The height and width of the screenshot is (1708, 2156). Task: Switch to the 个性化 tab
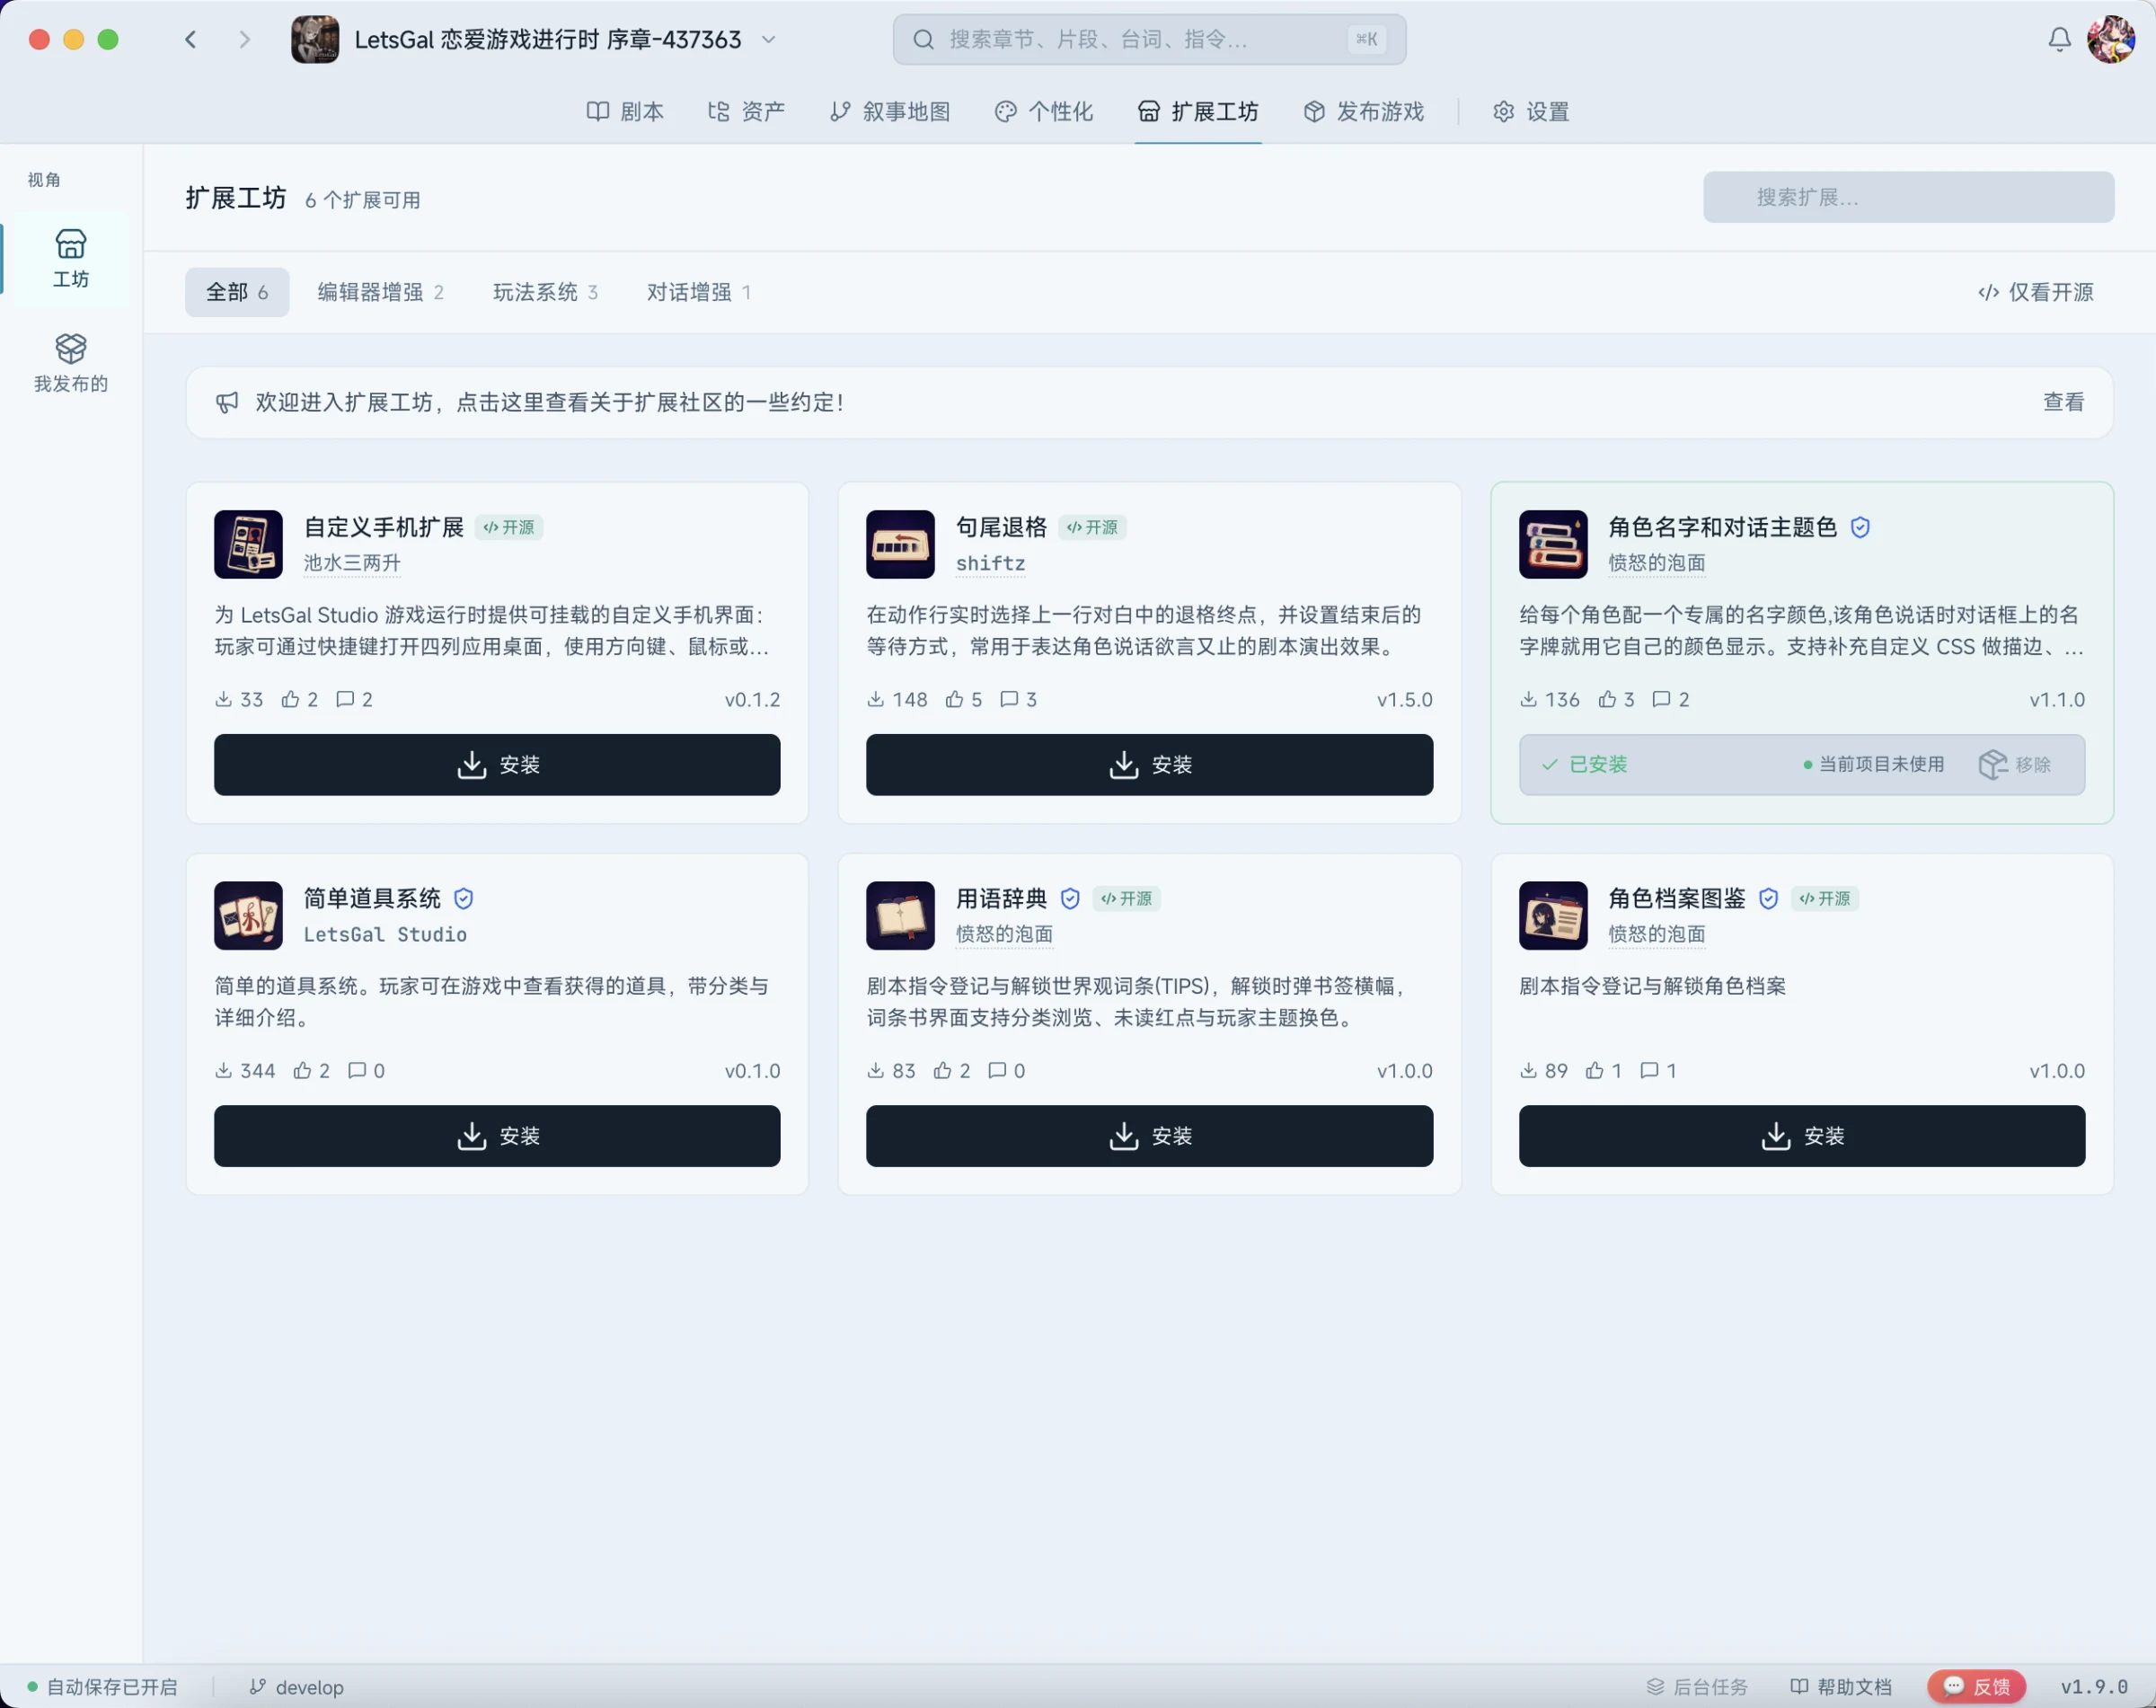point(1044,112)
